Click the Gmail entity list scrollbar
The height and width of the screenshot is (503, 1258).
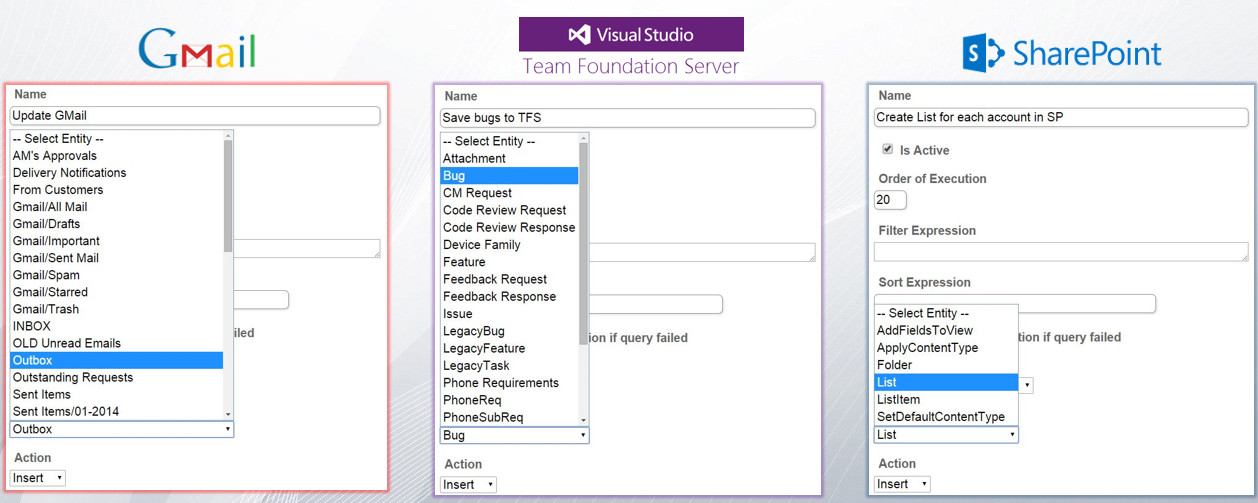(x=228, y=200)
